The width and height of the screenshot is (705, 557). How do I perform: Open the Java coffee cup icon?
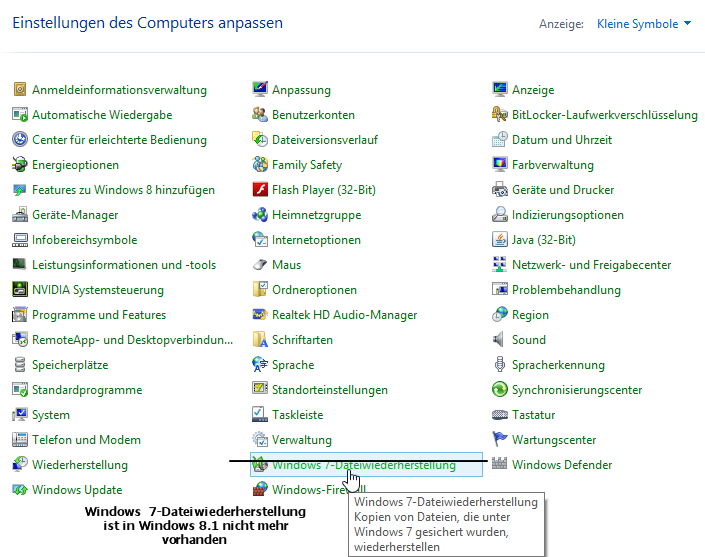(500, 240)
